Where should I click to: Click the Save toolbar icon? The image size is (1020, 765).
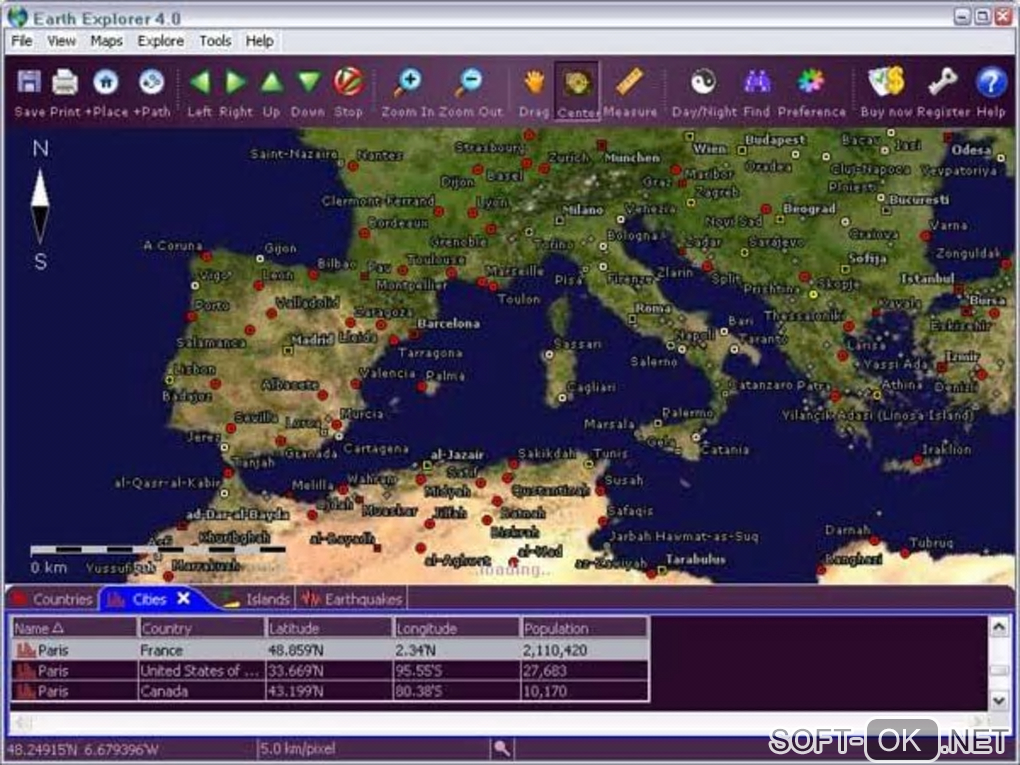pyautogui.click(x=29, y=82)
